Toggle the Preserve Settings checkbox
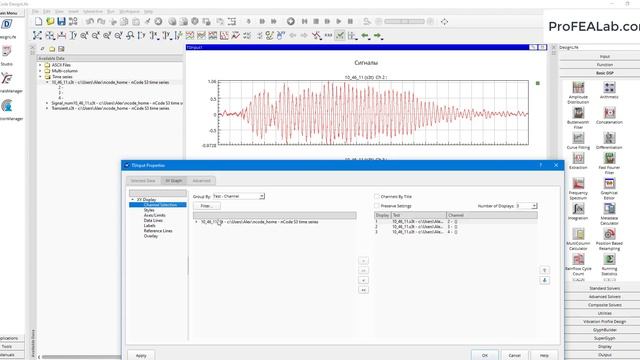640x360 pixels. tap(377, 206)
